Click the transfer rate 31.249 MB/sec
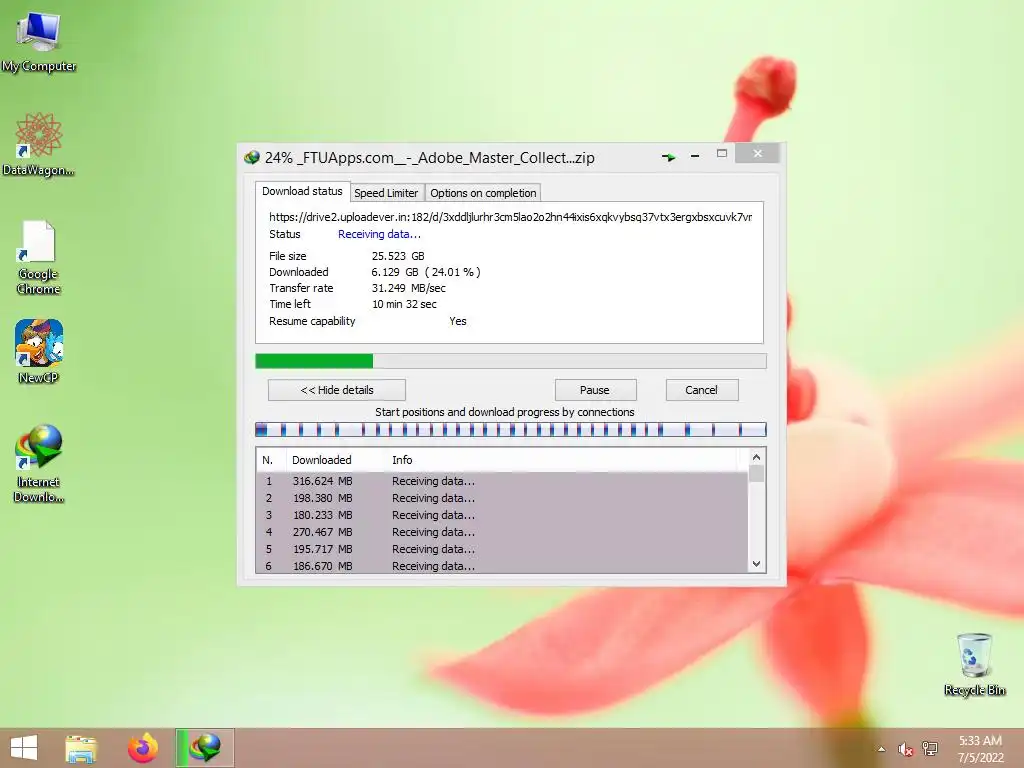The image size is (1024, 768). (x=409, y=288)
